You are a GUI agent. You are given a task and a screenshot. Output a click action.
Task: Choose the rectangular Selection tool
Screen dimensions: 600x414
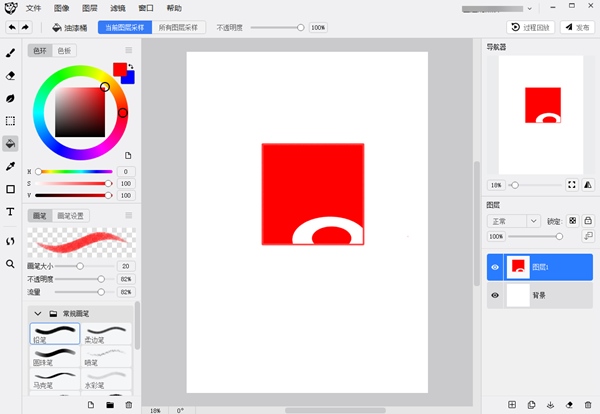(x=10, y=120)
